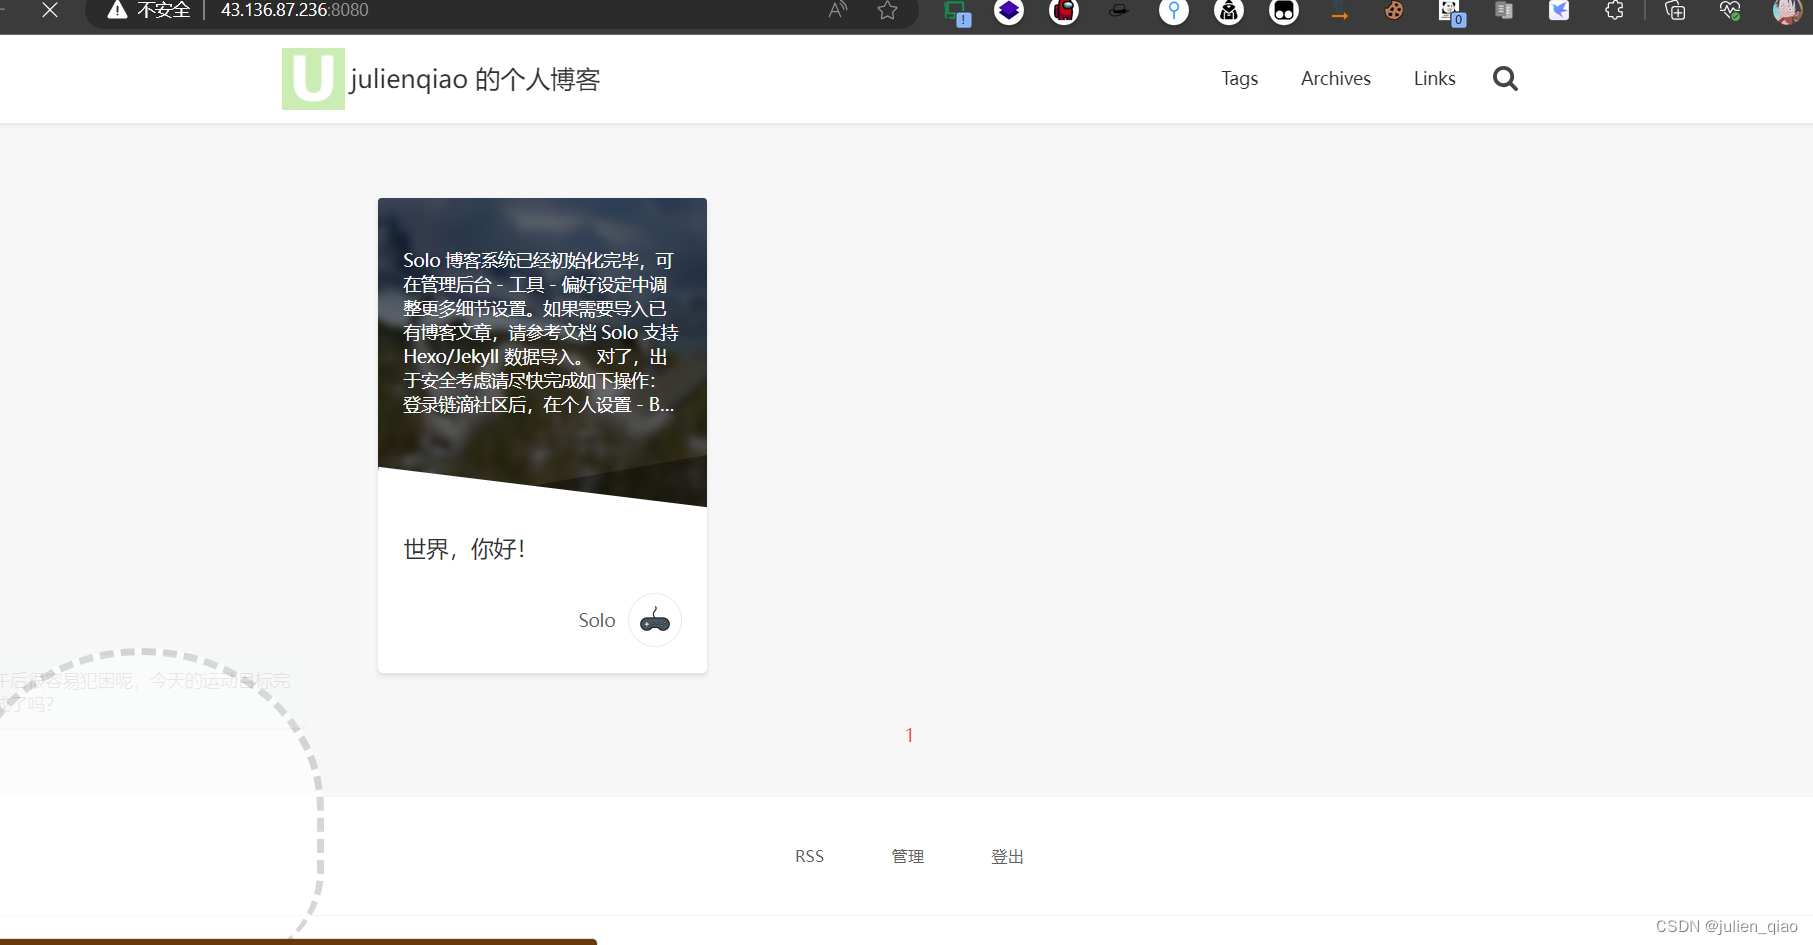1813x945 pixels.
Task: Open the green monitor extension with alert badge
Action: click(957, 12)
